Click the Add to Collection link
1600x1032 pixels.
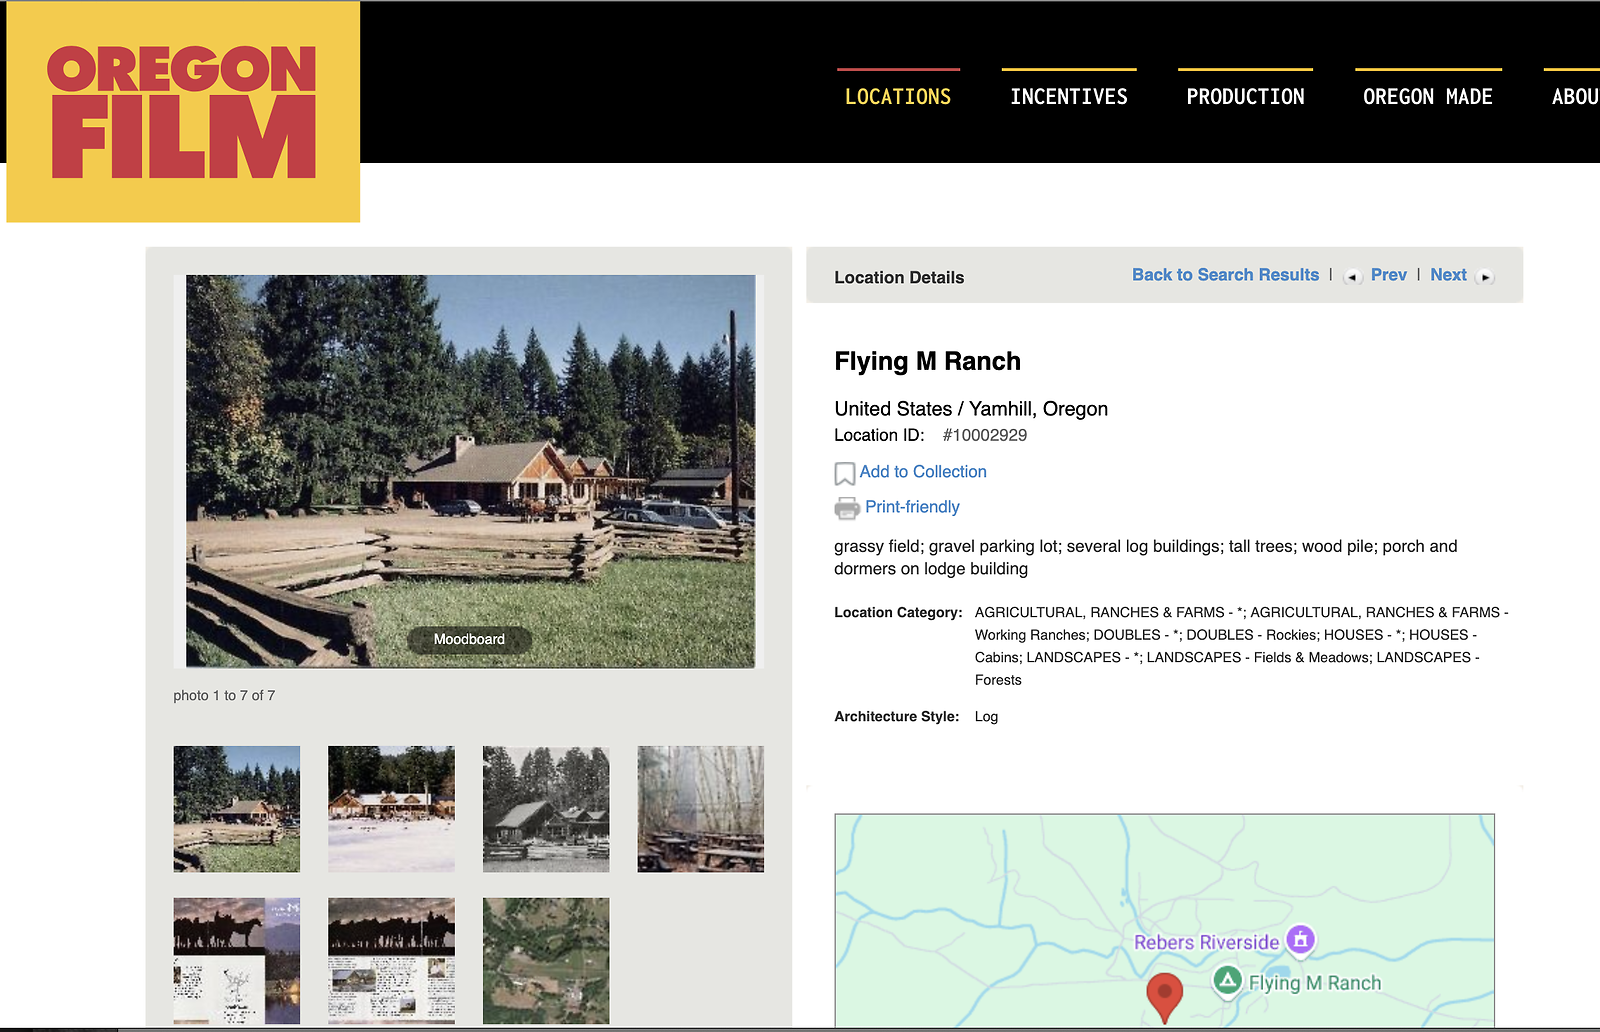[923, 472]
